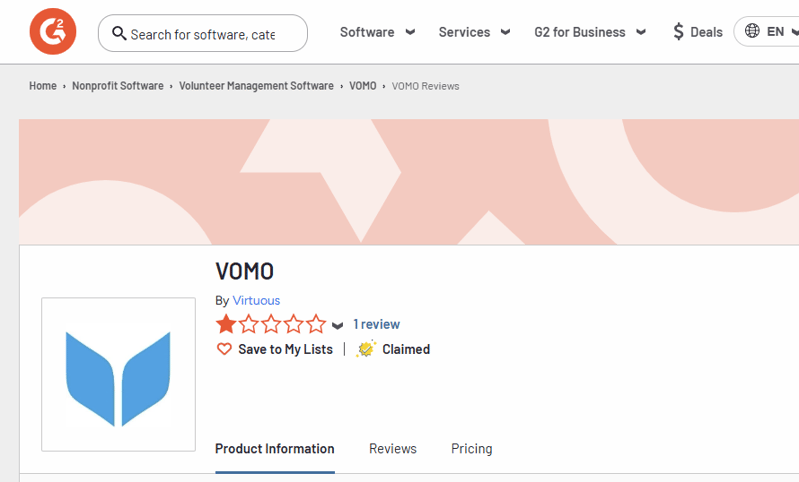
Task: Select the Product Information tab
Action: tap(275, 448)
